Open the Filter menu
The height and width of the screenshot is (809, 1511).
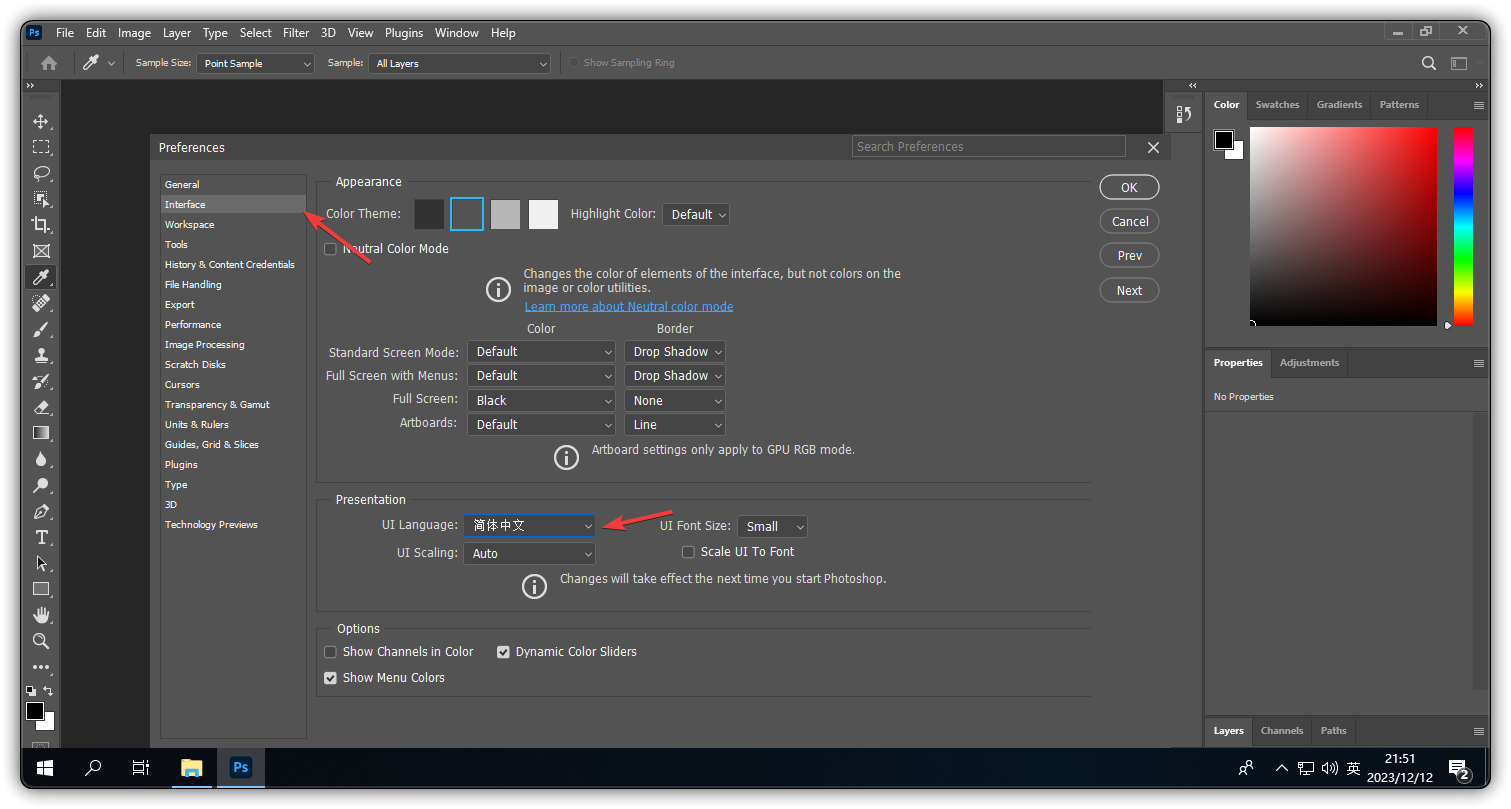pos(296,33)
